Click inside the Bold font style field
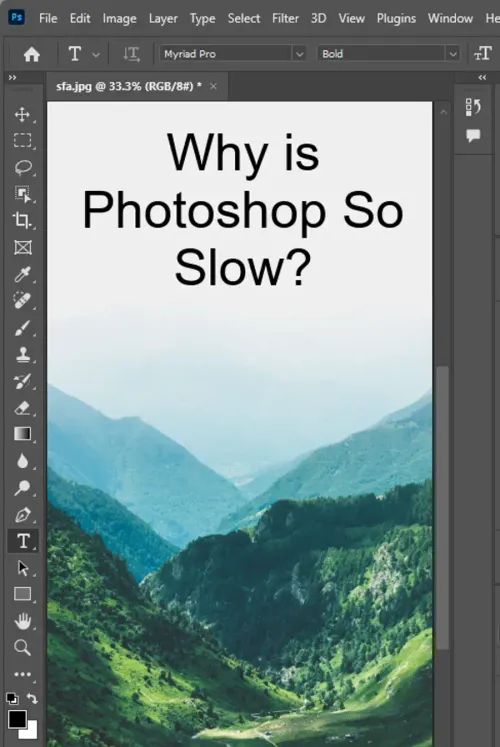500x747 pixels. click(x=382, y=54)
